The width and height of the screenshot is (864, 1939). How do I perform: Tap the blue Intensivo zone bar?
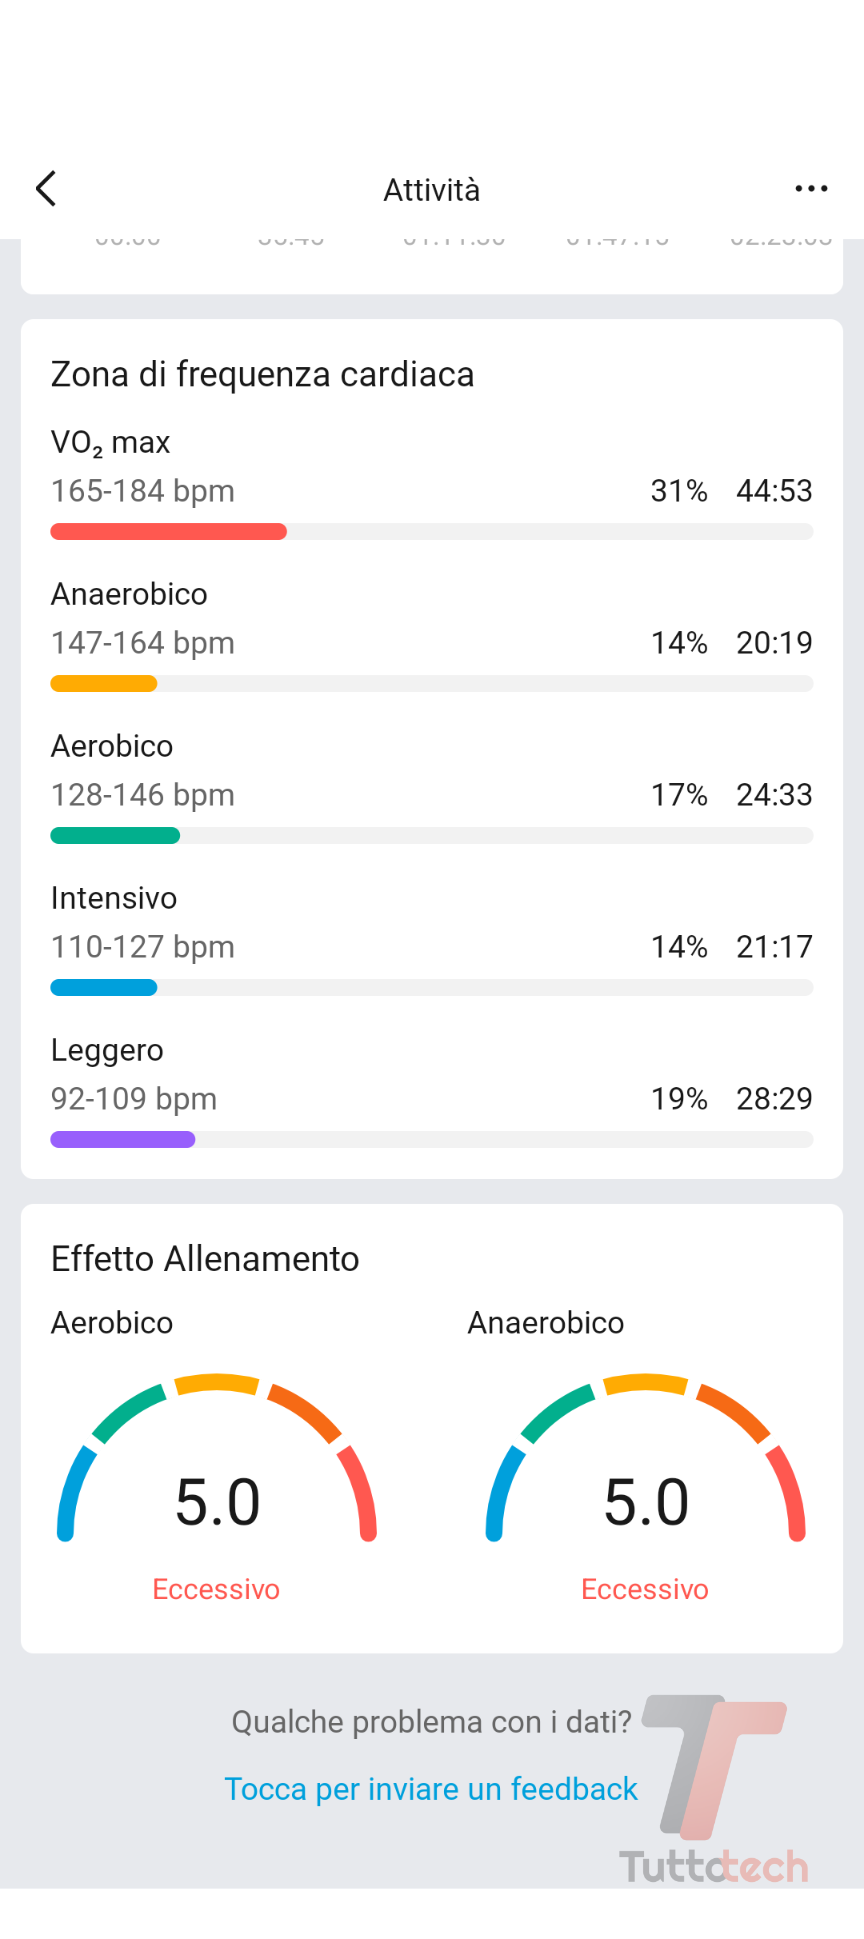point(104,988)
